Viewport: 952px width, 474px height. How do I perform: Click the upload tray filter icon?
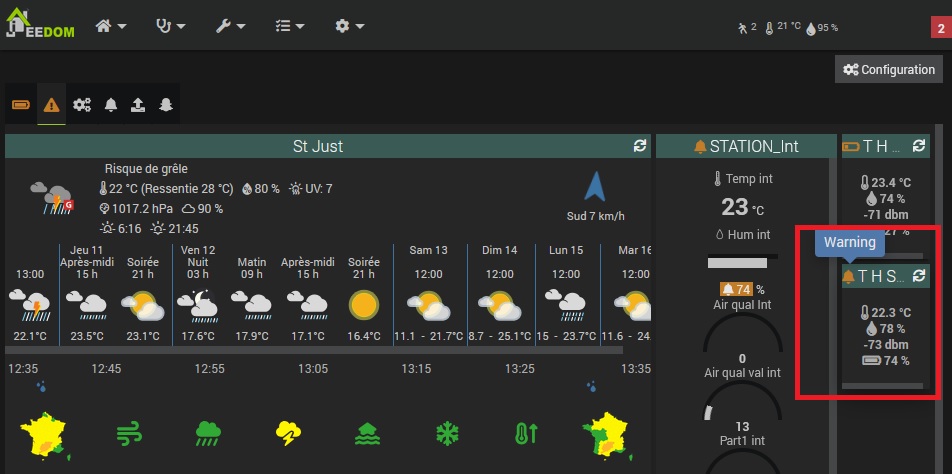point(137,104)
